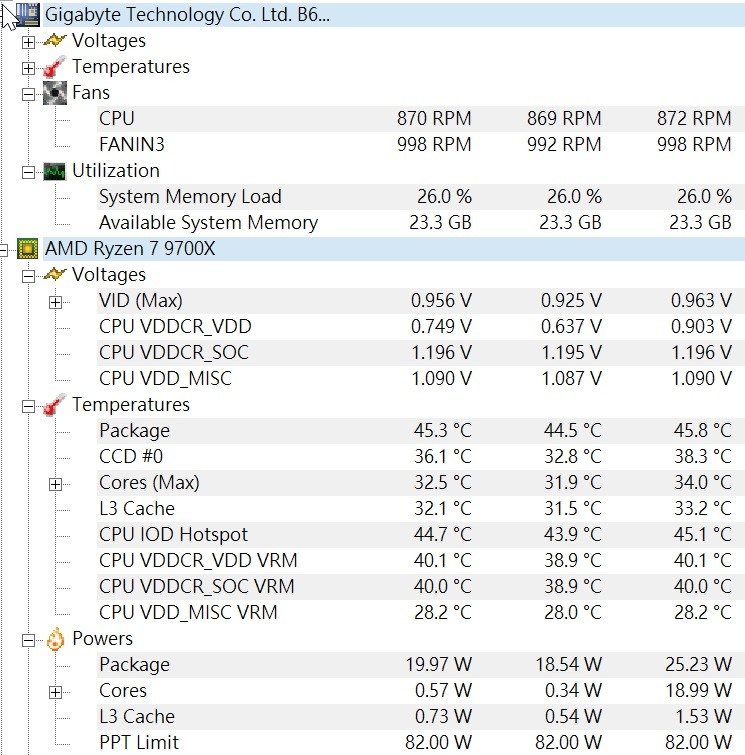Click the 19.97 W Package power value

(438, 664)
